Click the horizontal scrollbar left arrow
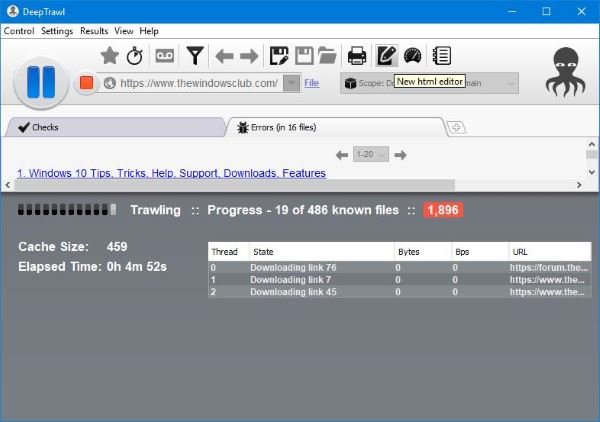Image resolution: width=600 pixels, height=422 pixels. click(x=8, y=185)
